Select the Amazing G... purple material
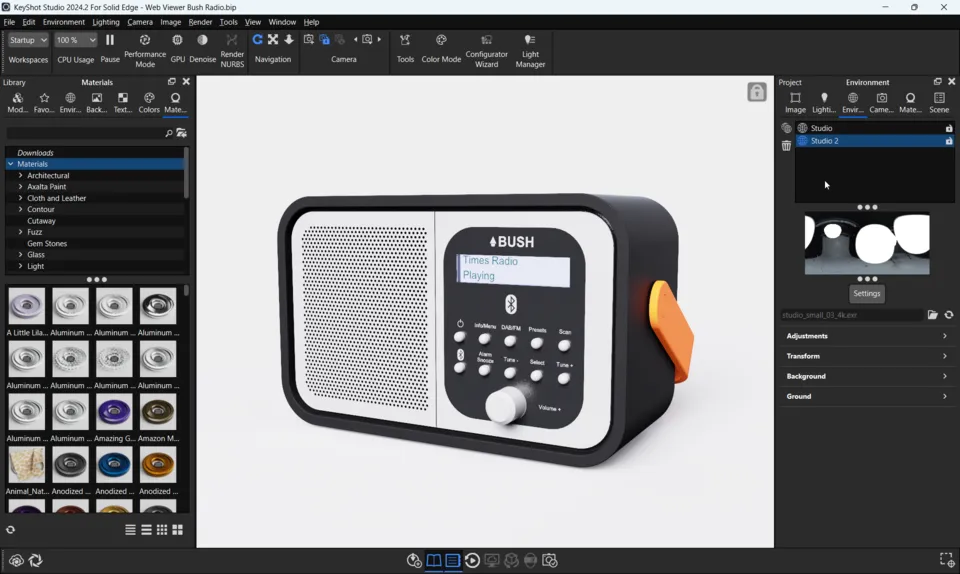 (x=114, y=412)
